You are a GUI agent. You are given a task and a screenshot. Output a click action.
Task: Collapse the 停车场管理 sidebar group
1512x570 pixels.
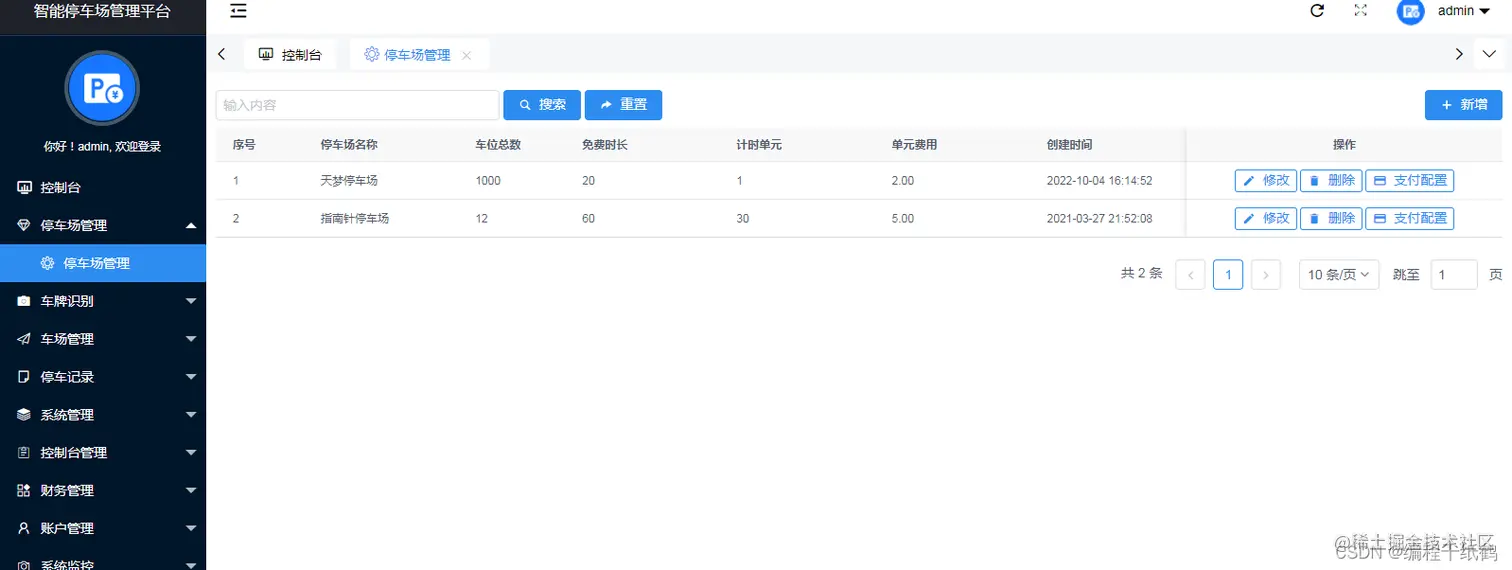tap(103, 225)
